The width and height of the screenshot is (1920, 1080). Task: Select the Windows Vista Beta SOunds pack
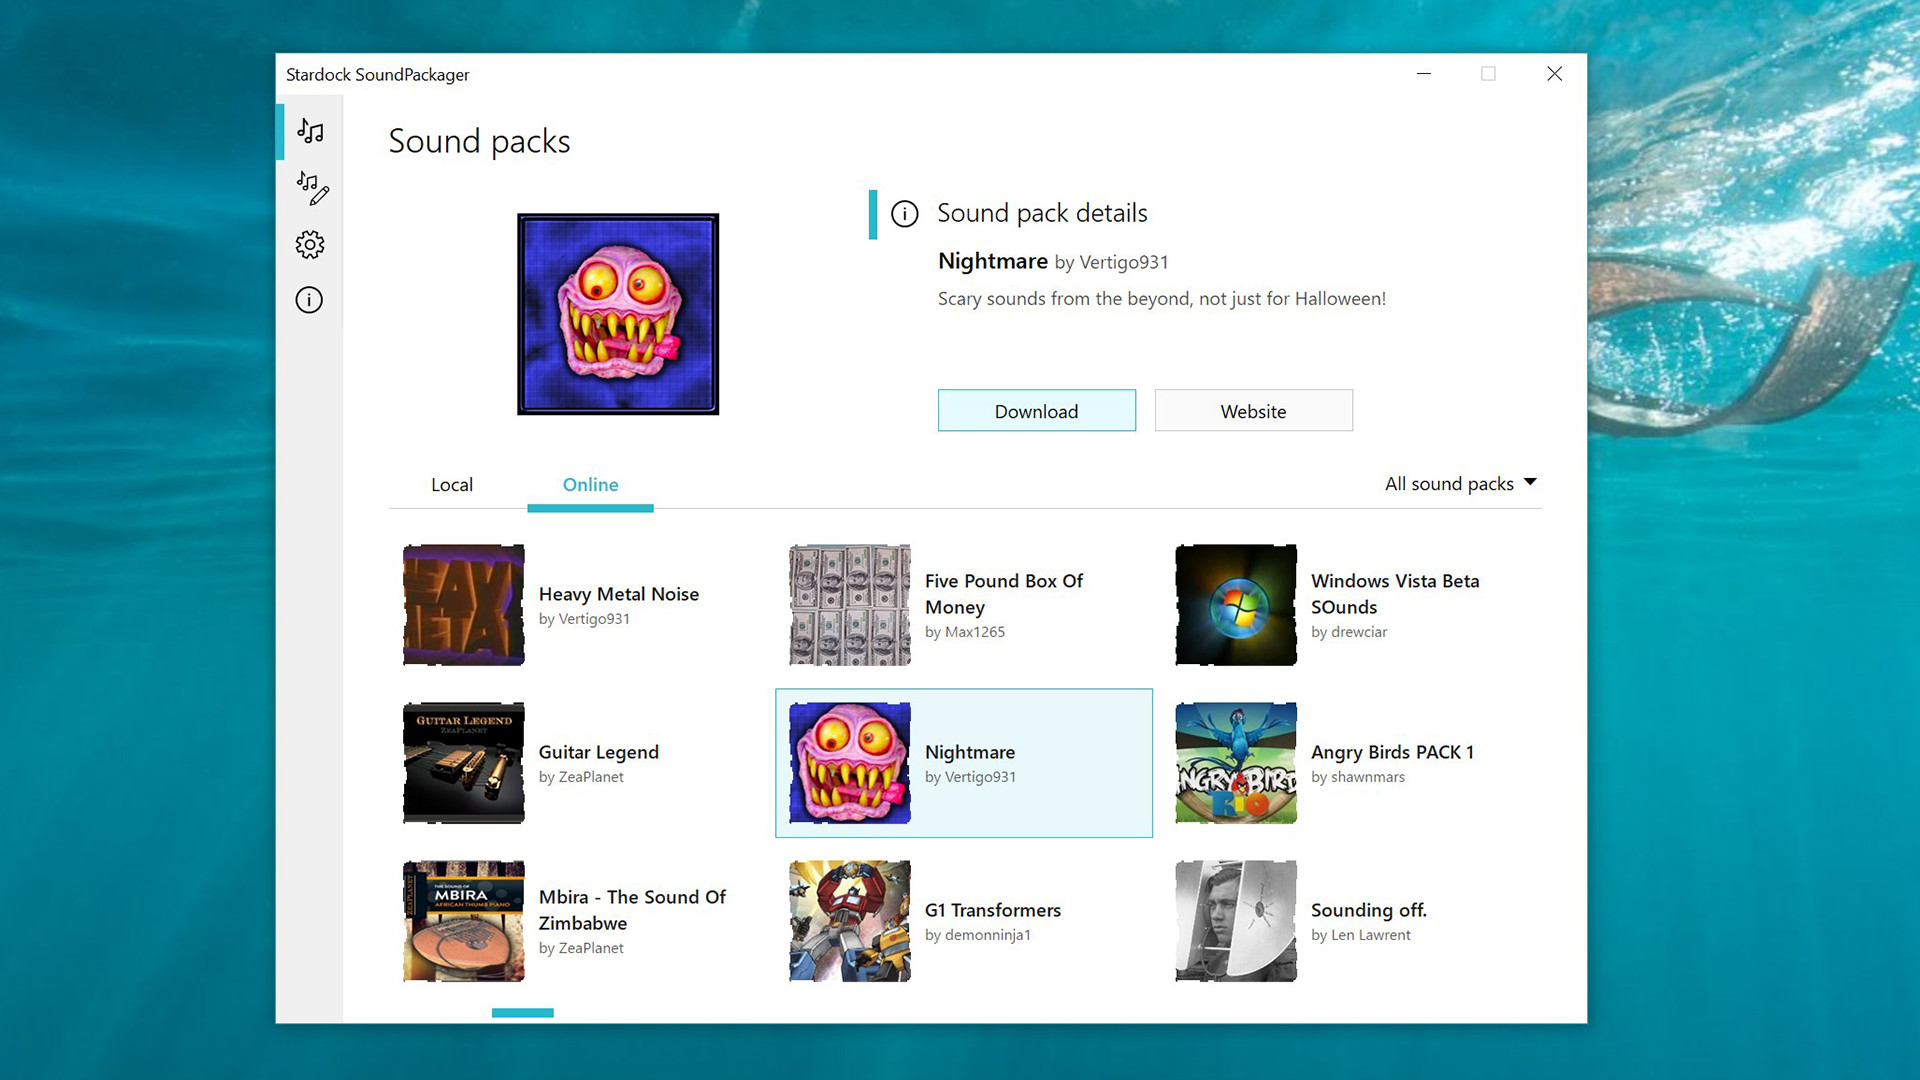tap(1235, 605)
